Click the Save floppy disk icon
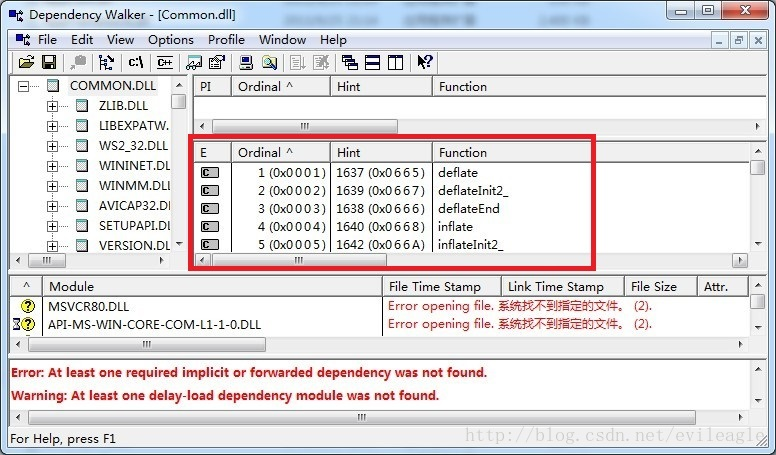 pos(48,62)
